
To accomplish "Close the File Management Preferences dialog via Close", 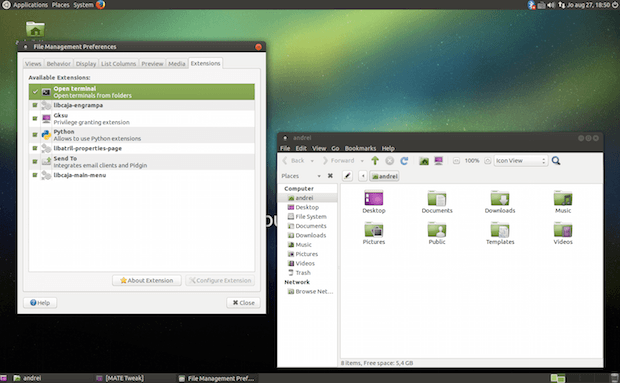I will pyautogui.click(x=243, y=303).
